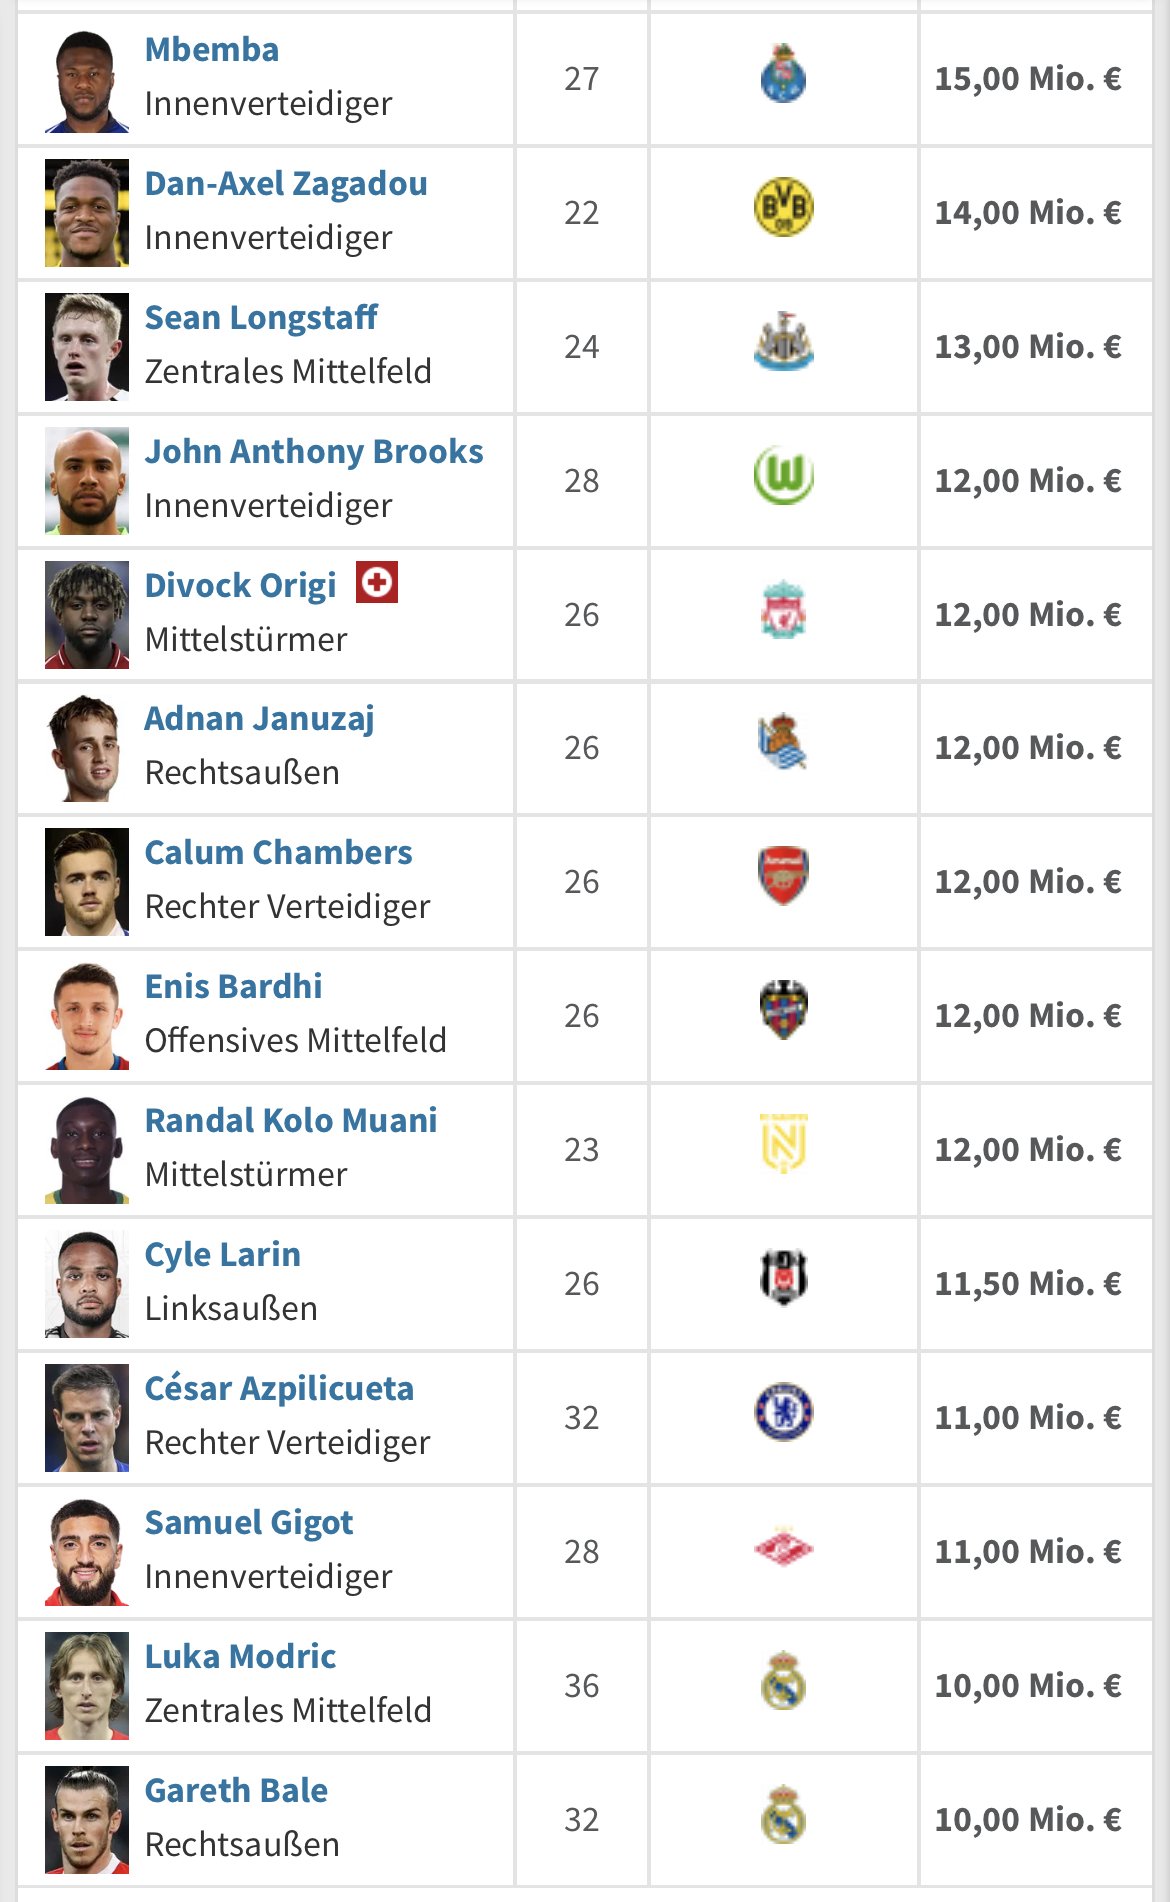Open the Besiktas club badge
The height and width of the screenshot is (1902, 1170).
point(783,1278)
